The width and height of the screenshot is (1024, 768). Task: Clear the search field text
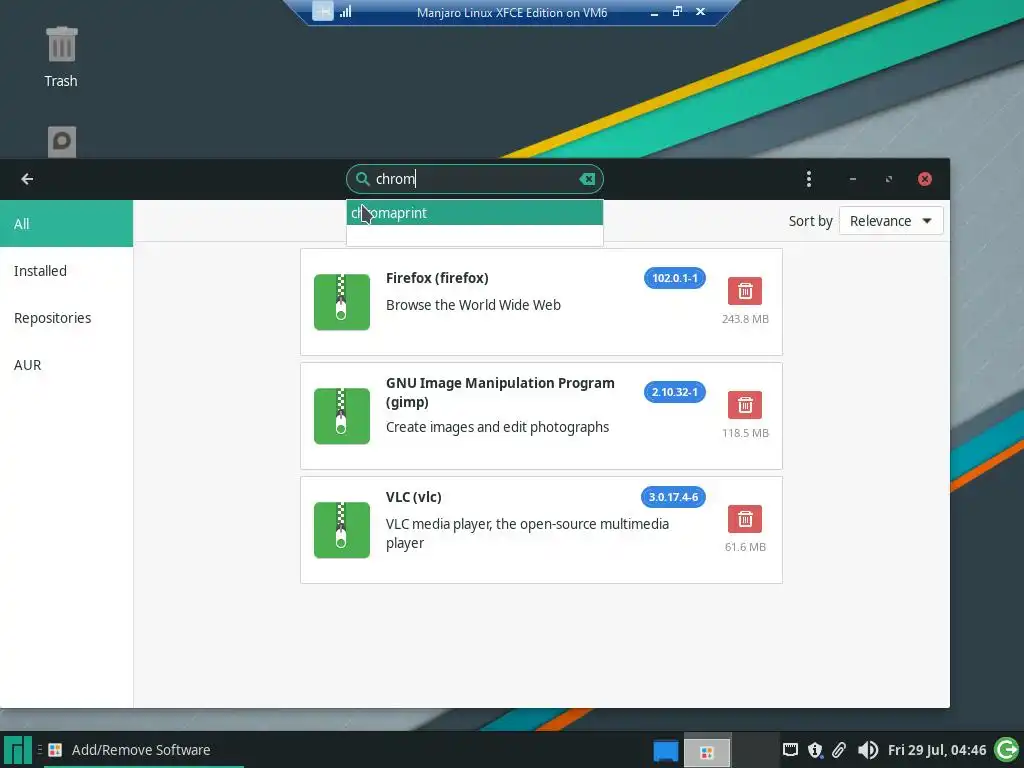pyautogui.click(x=586, y=179)
